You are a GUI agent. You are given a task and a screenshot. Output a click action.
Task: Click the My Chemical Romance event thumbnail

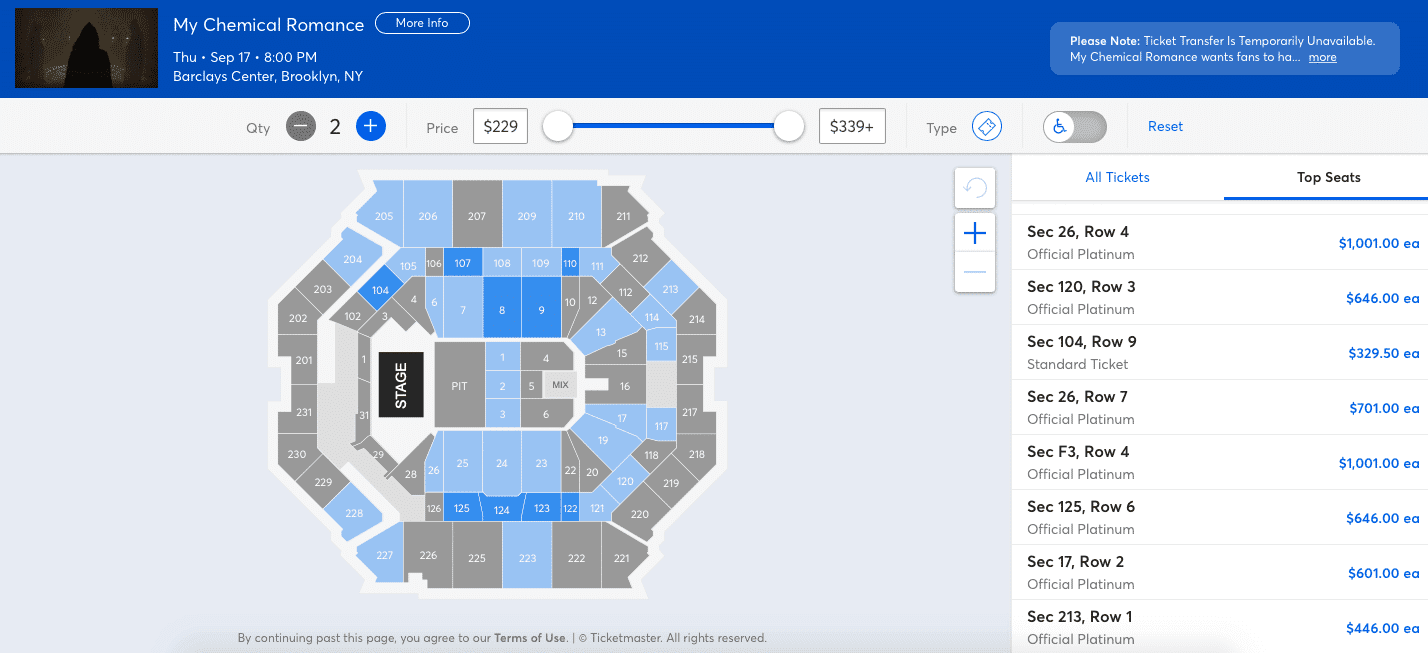tap(87, 48)
